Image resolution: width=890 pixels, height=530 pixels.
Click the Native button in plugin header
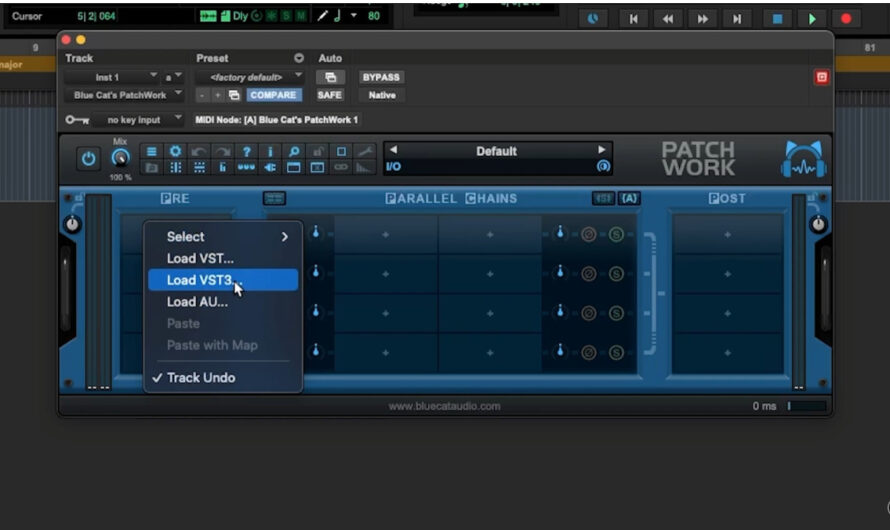pyautogui.click(x=382, y=95)
